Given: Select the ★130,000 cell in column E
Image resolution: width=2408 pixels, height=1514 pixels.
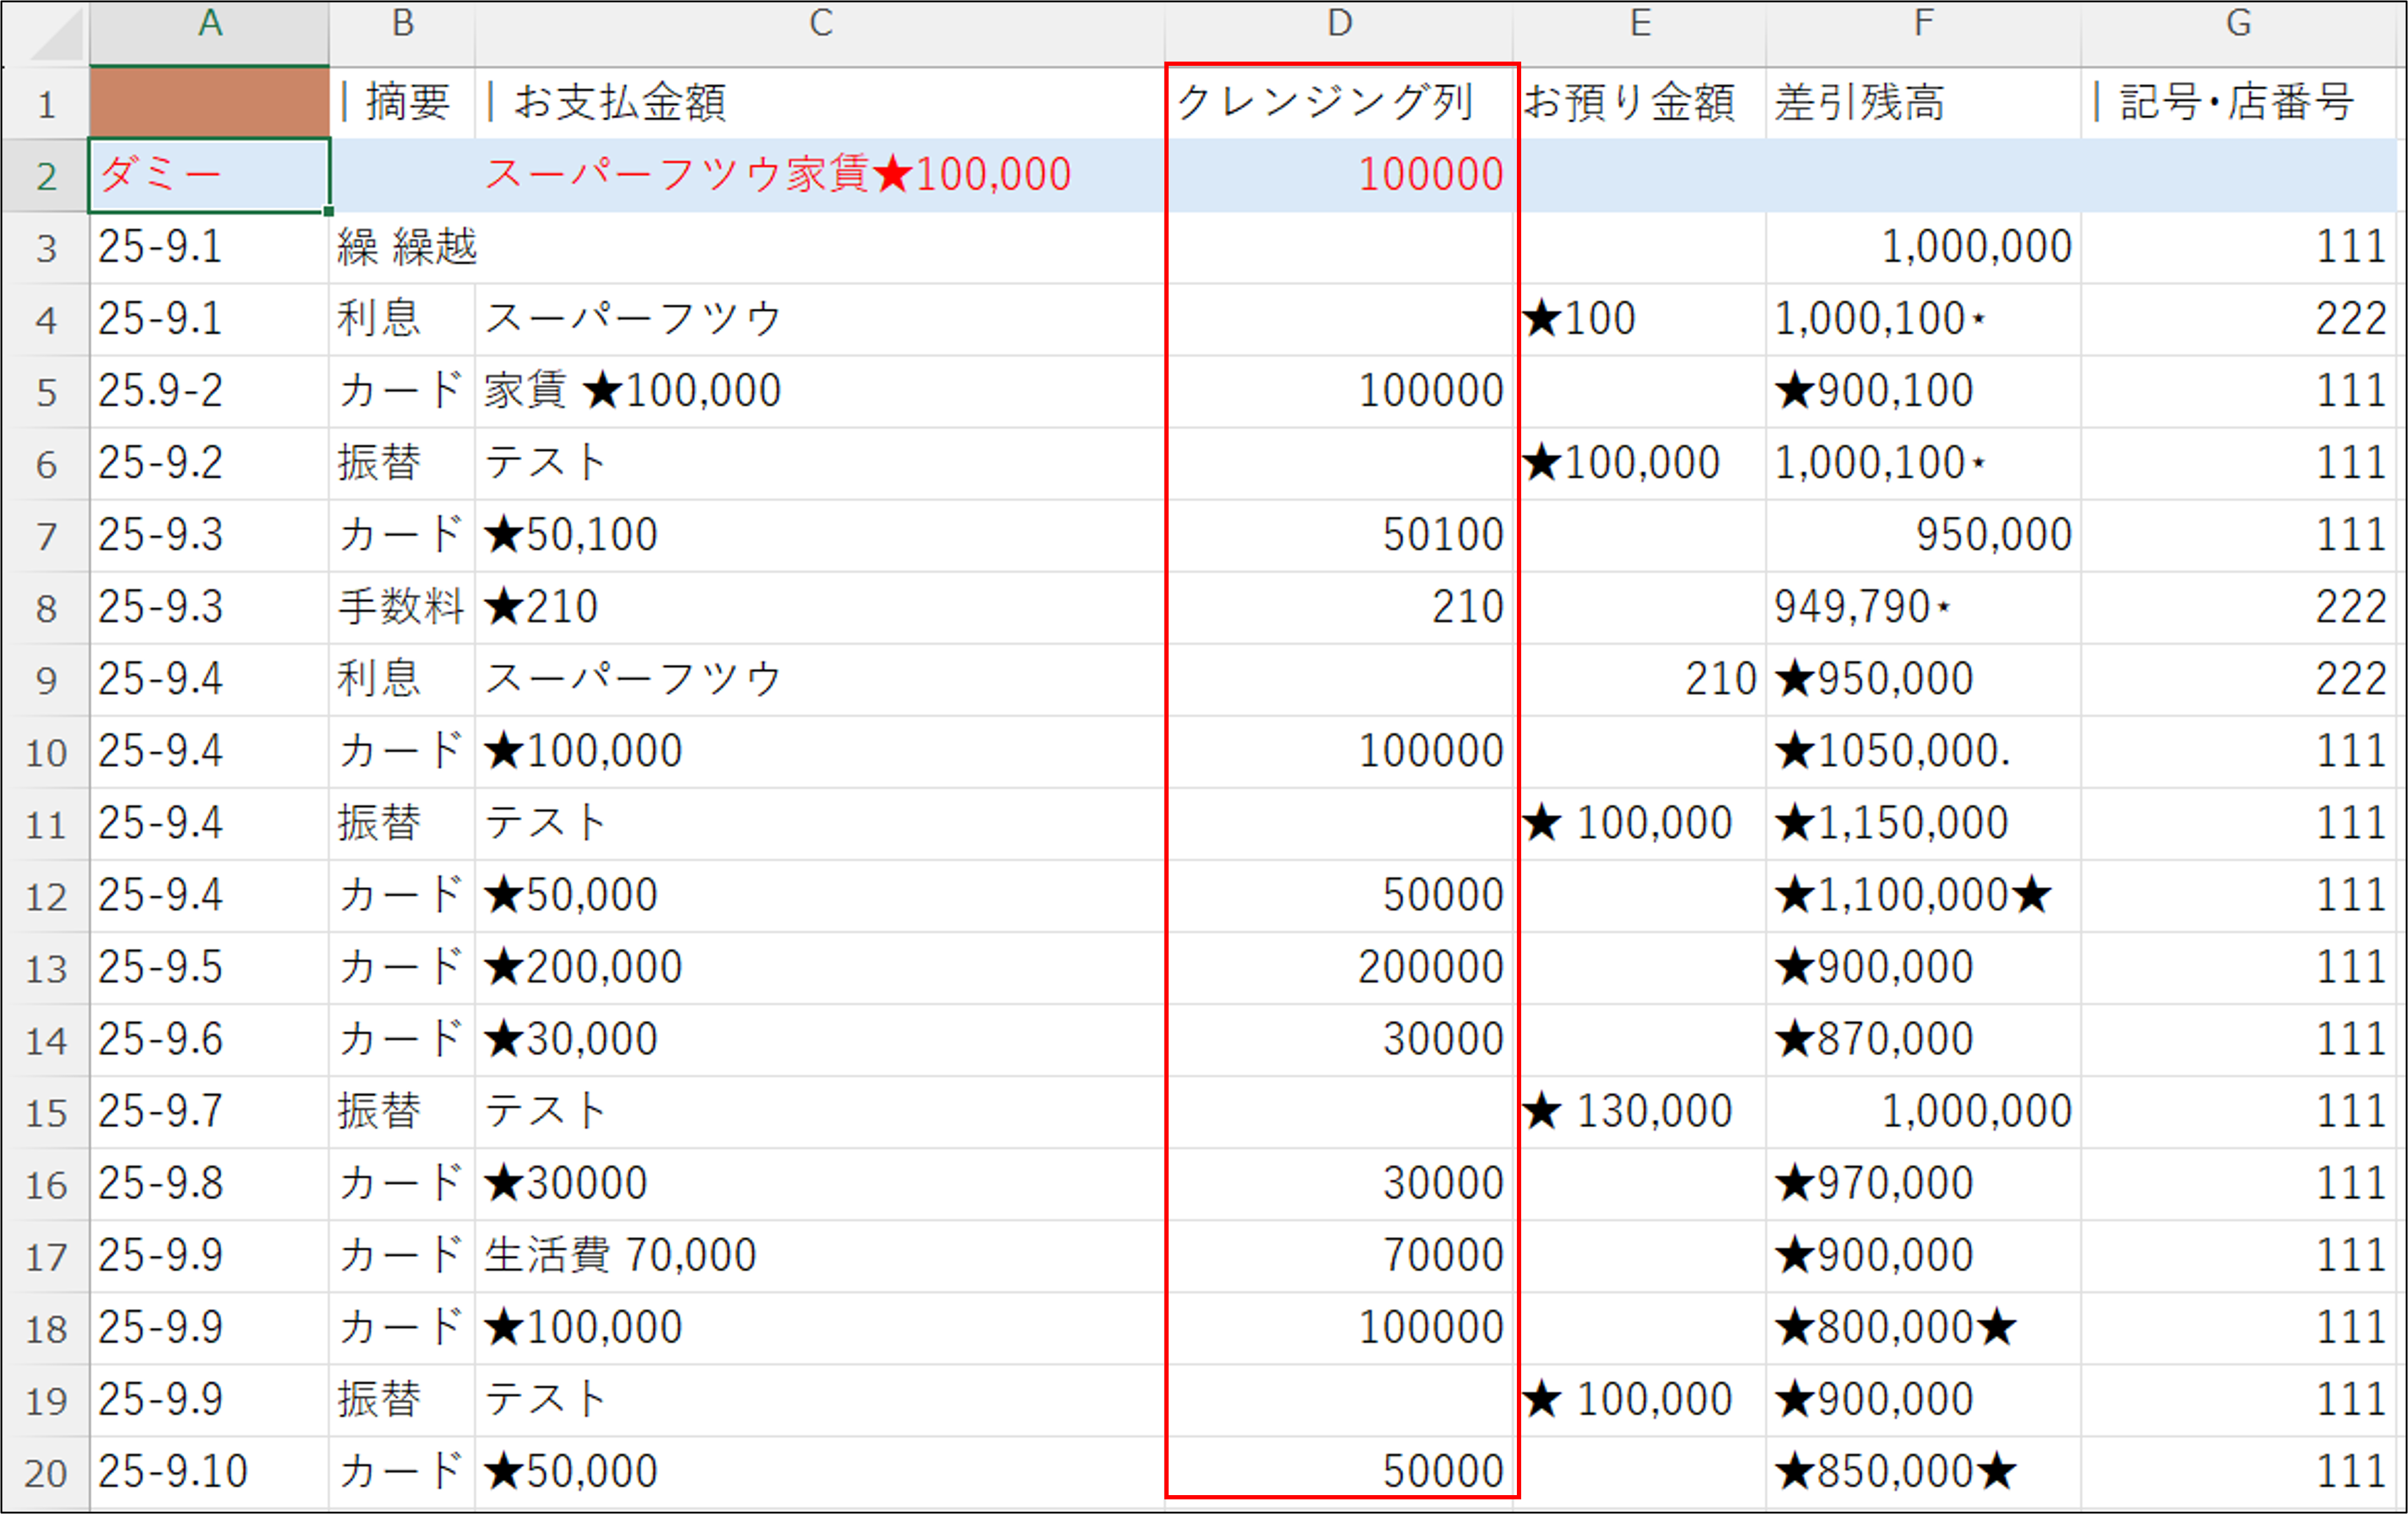Looking at the screenshot, I should coord(1639,1111).
